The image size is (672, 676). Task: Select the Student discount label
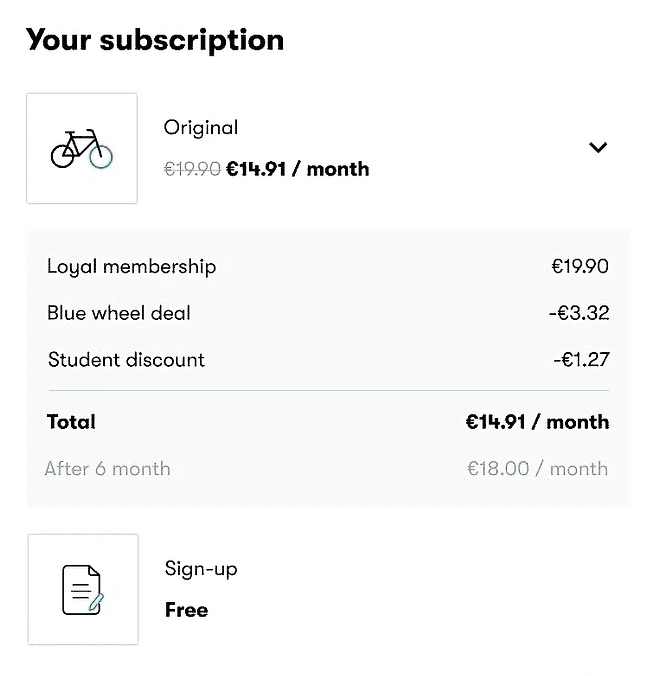[x=126, y=360]
